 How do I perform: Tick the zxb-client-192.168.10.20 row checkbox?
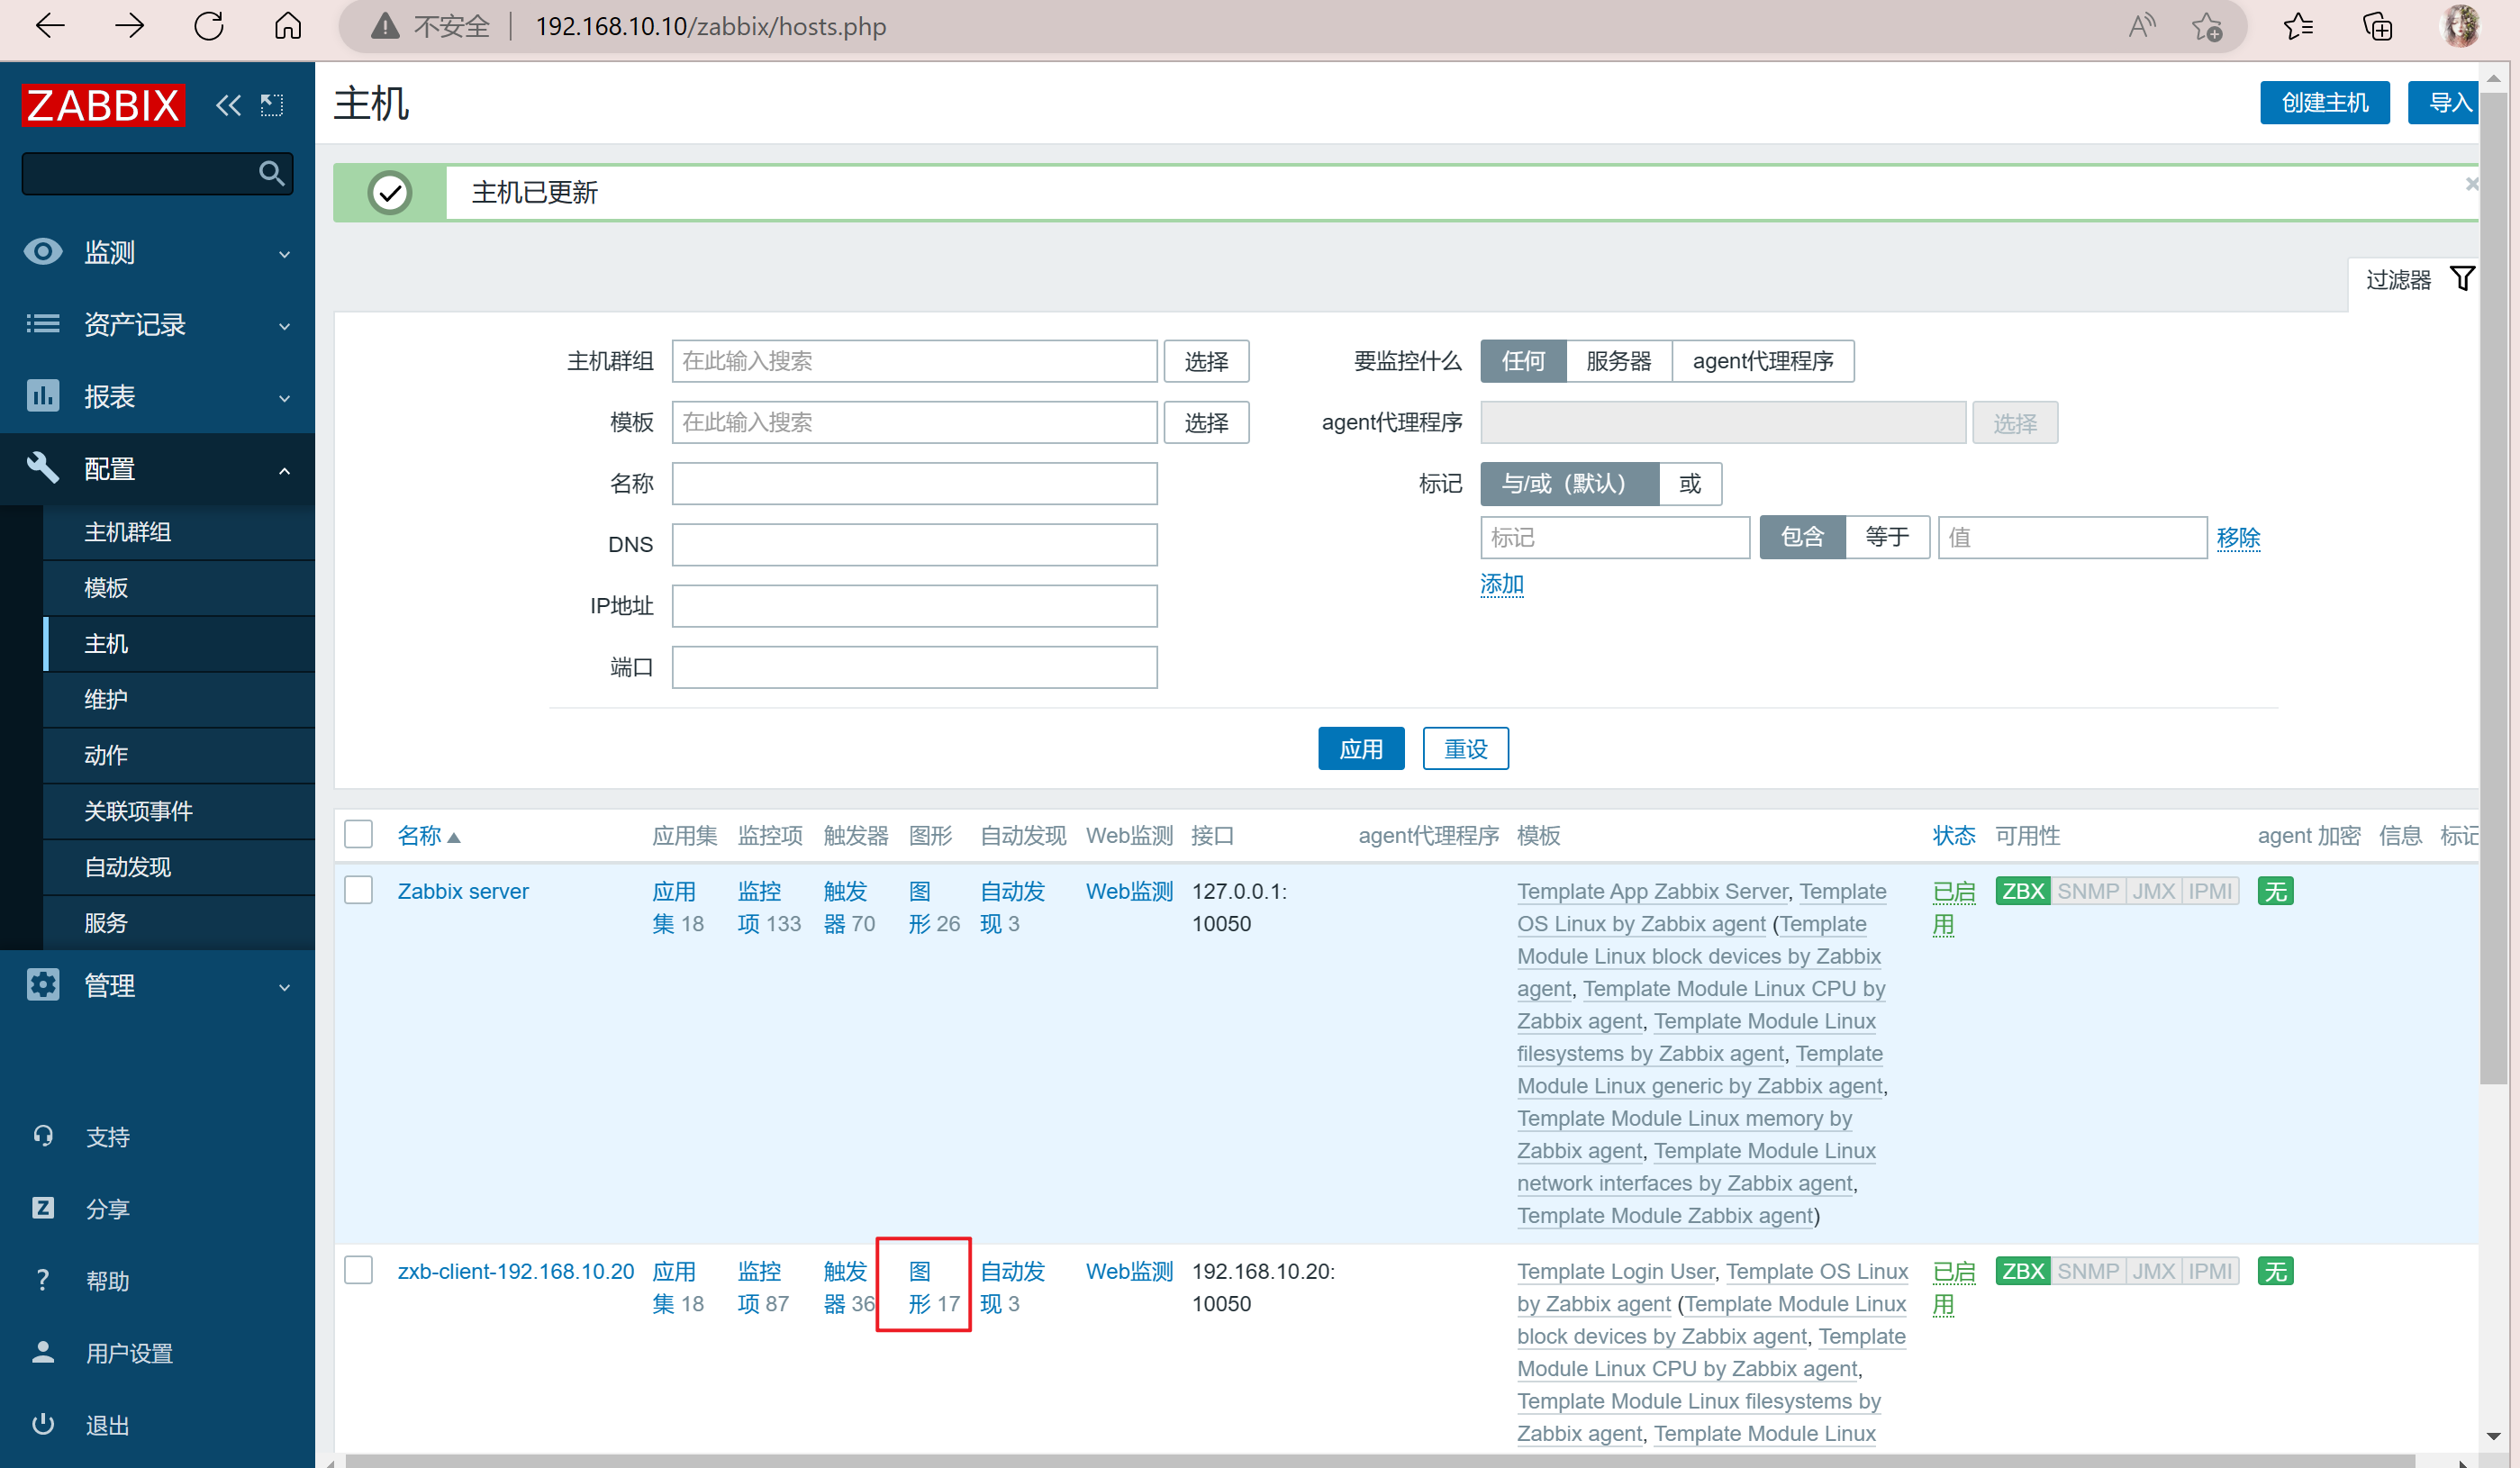358,1270
